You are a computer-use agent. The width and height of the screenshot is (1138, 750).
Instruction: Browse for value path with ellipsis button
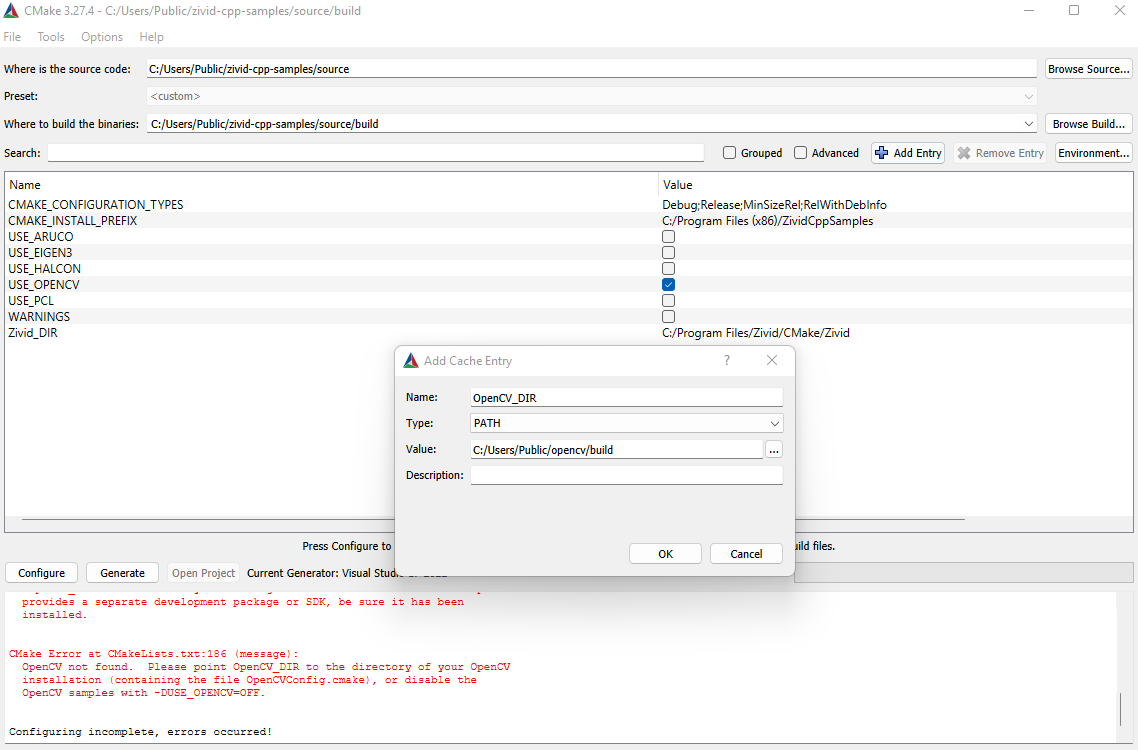pos(774,450)
